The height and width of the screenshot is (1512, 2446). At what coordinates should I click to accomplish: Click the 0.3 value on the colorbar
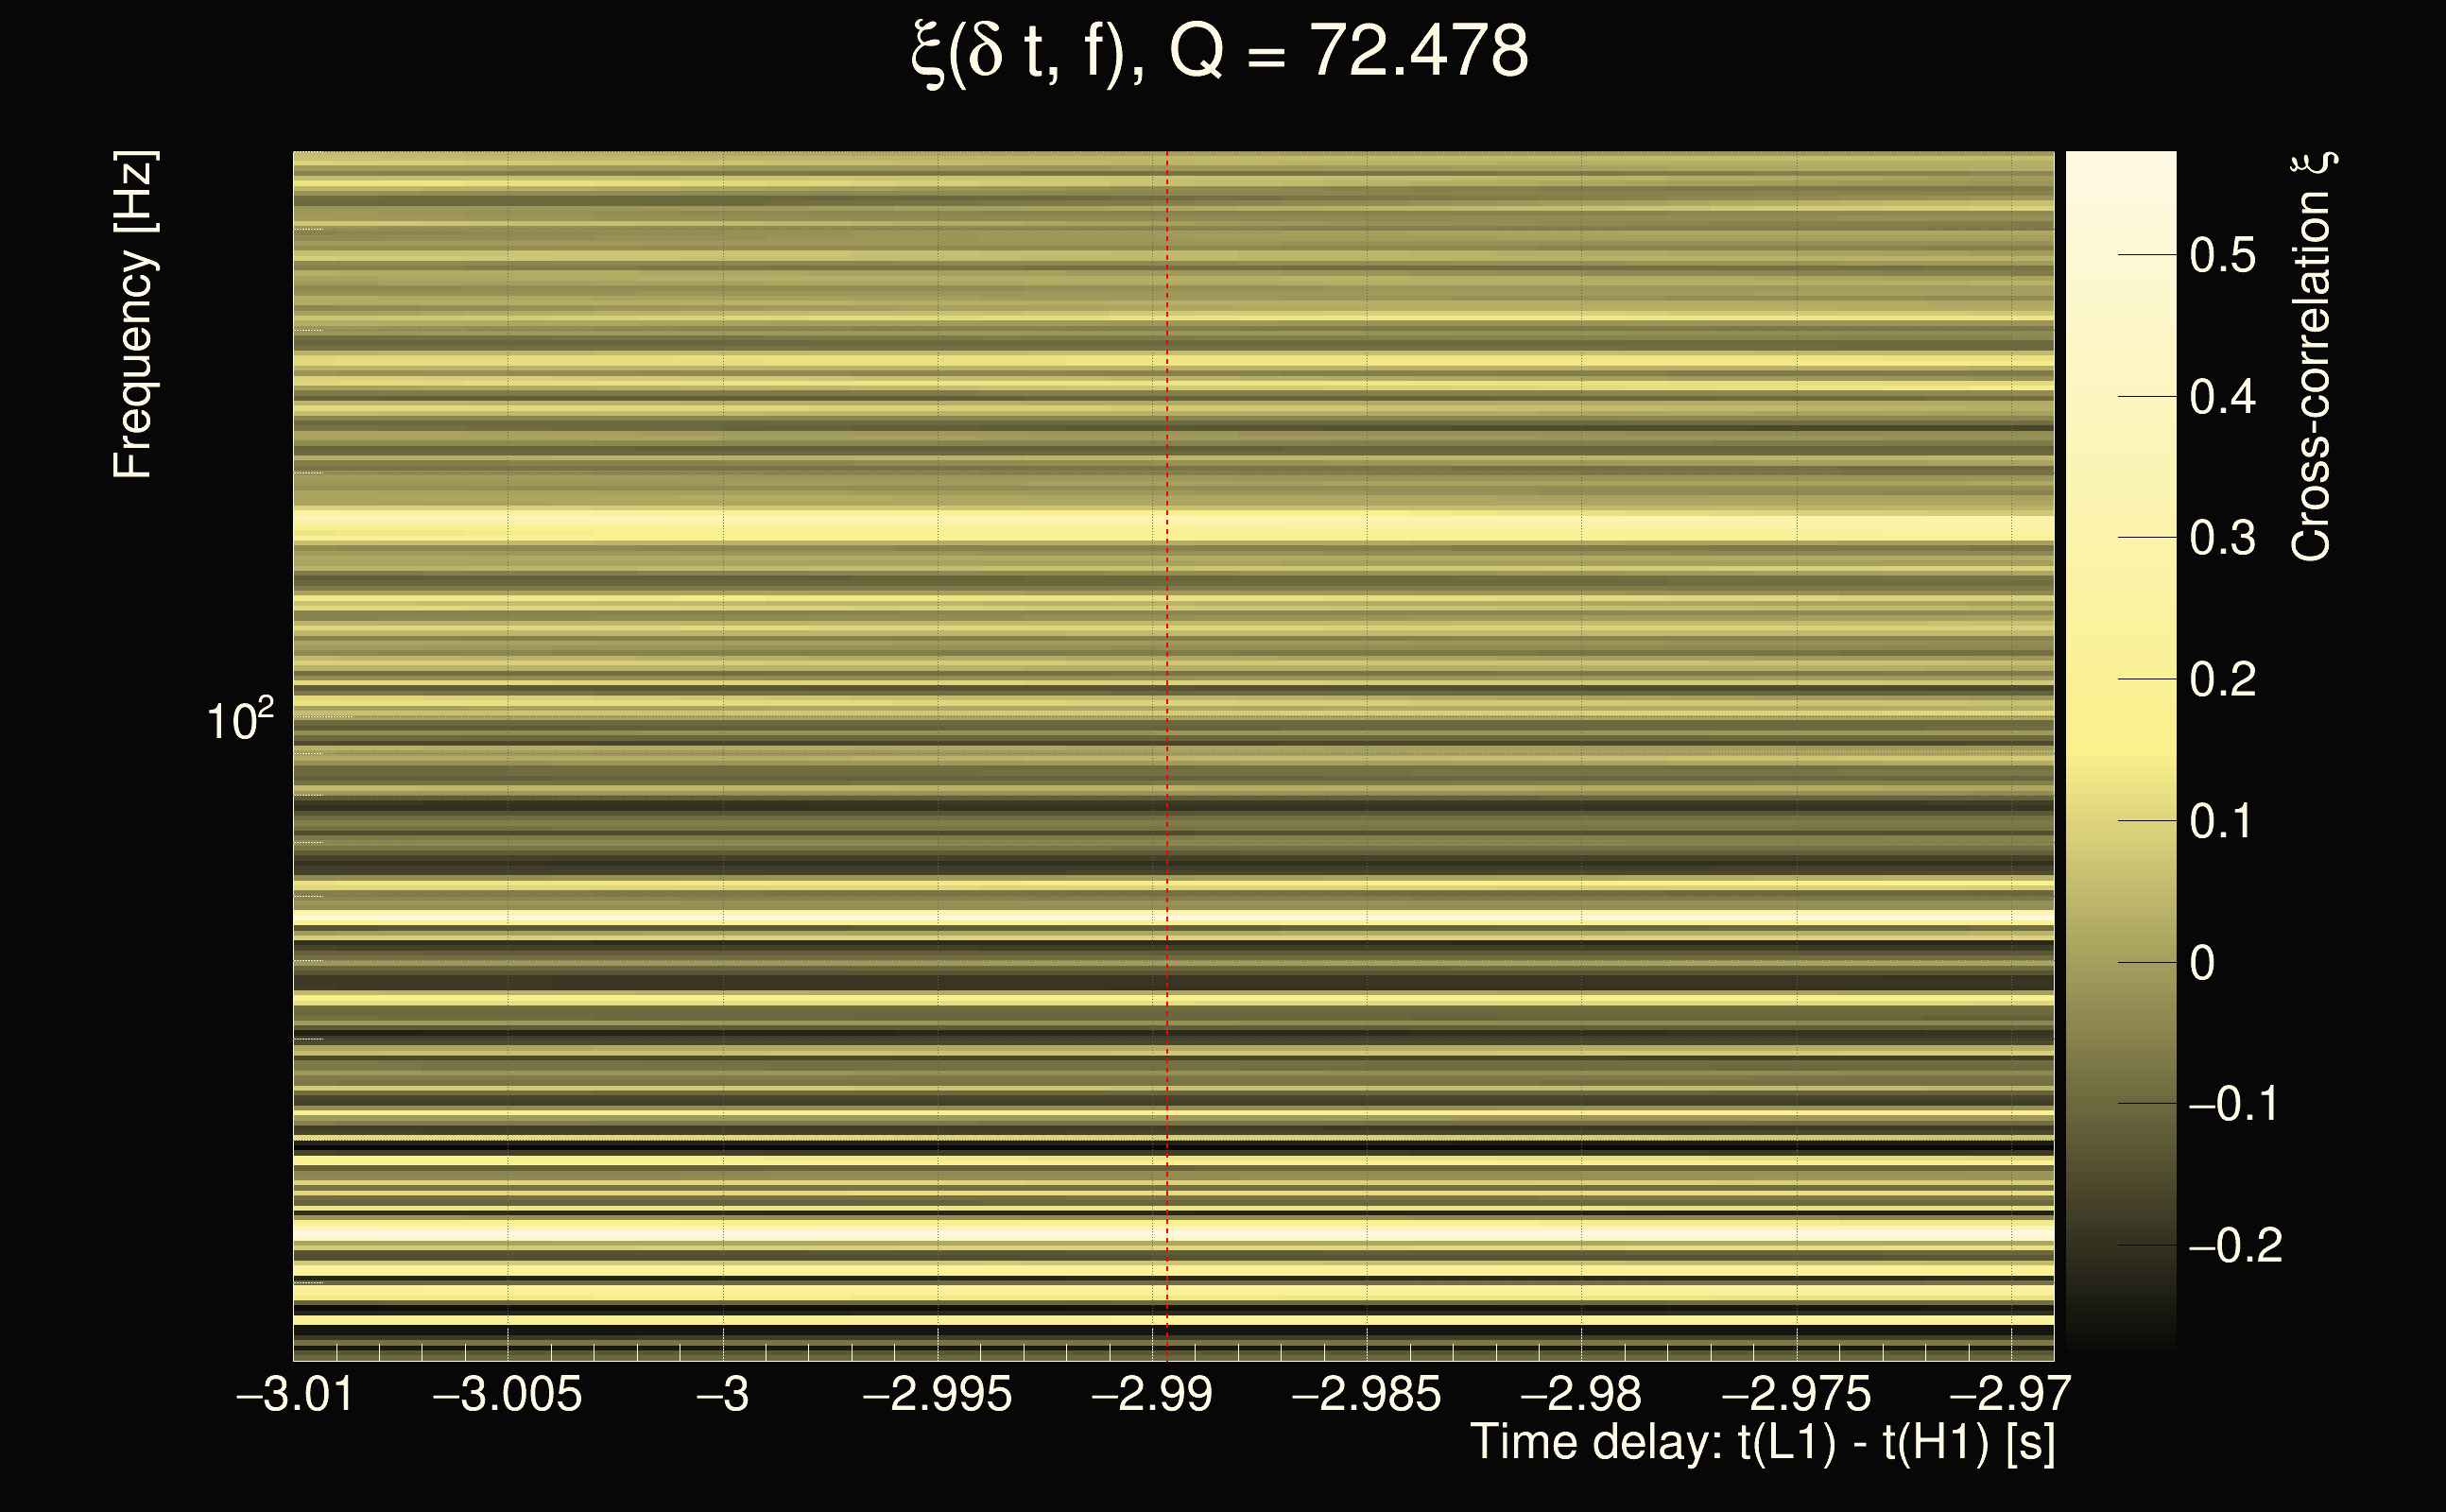[x=2222, y=538]
